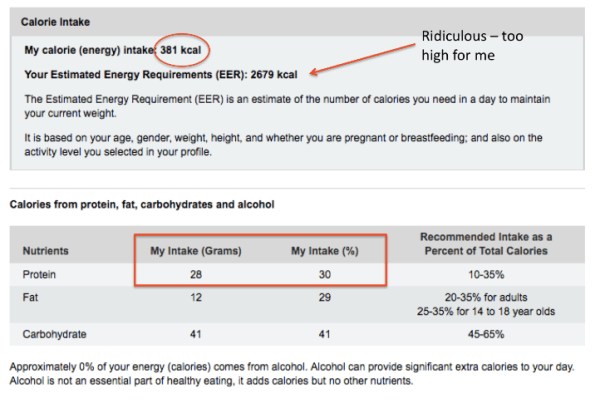Select the 2679 kcal EER line
The width and height of the screenshot is (600, 403).
pyautogui.click(x=160, y=73)
